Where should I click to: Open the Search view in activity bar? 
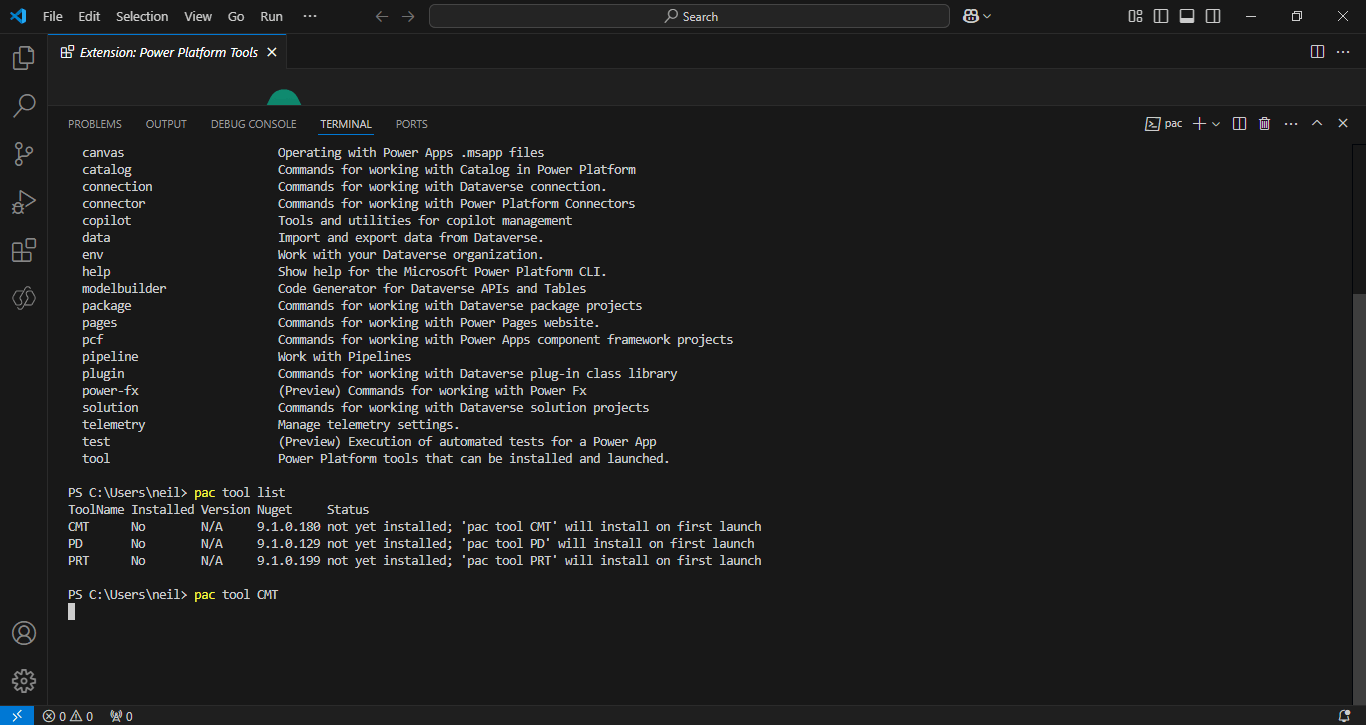(x=23, y=106)
